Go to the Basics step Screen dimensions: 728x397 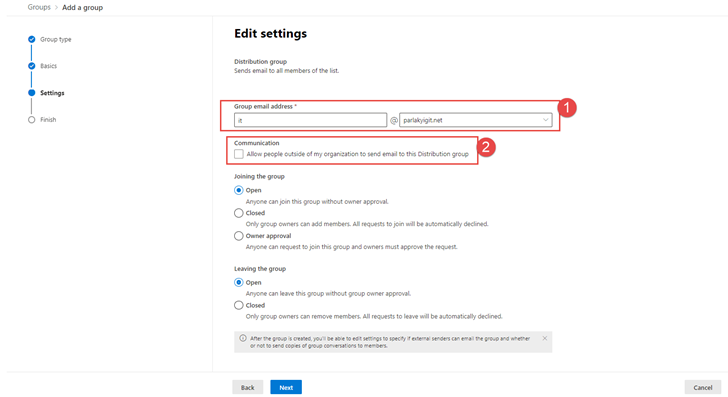point(48,66)
